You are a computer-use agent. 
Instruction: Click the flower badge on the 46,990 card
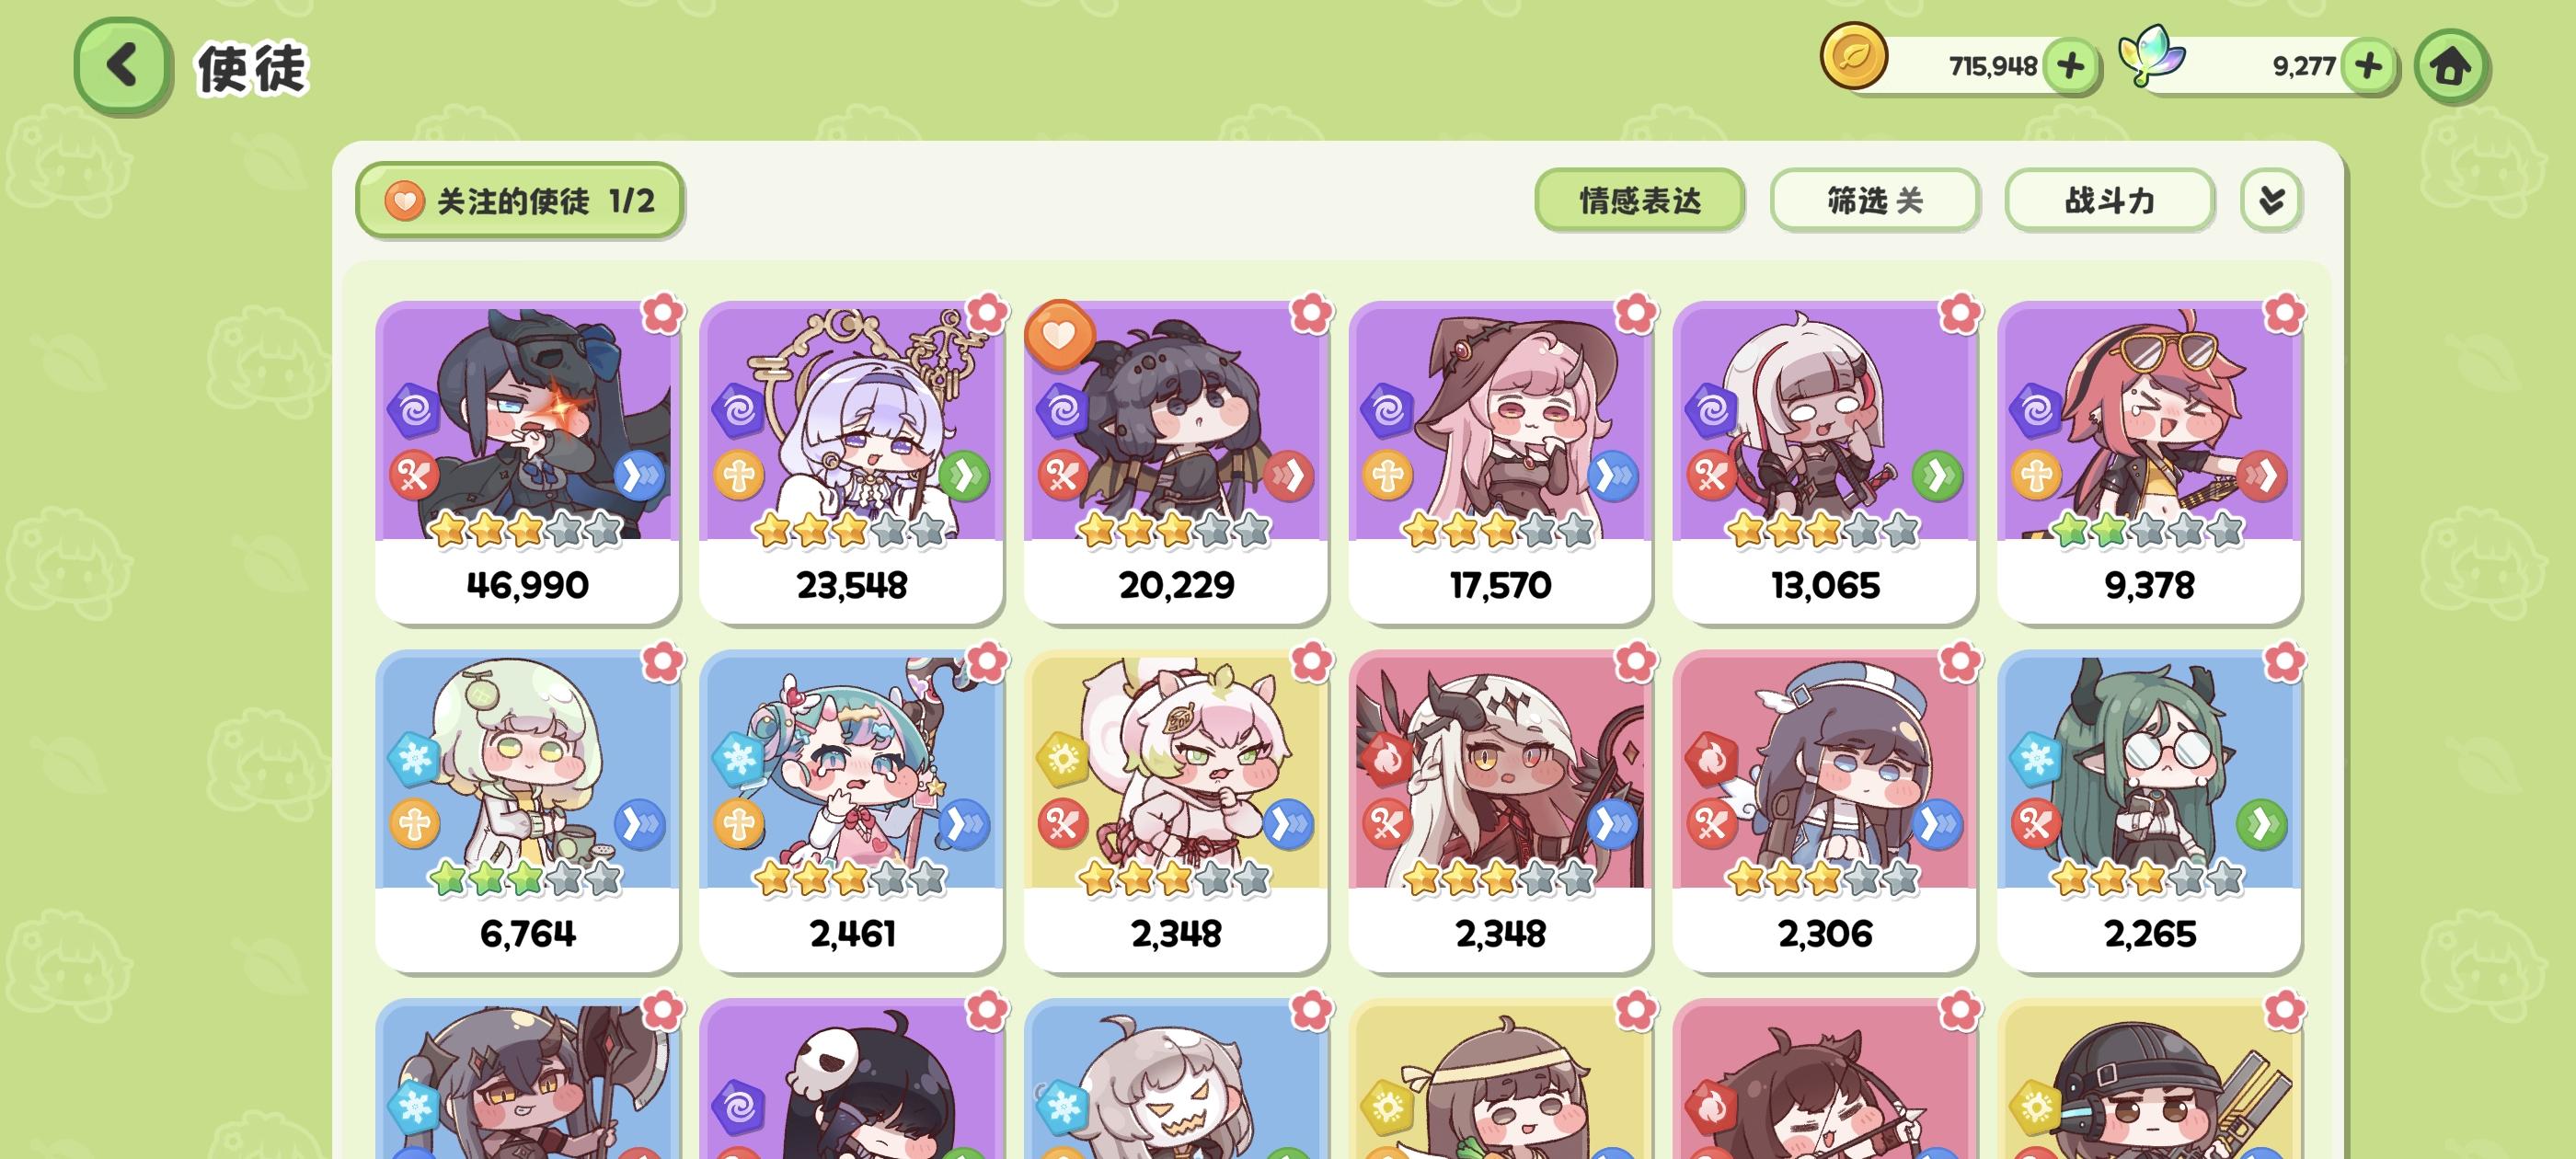[662, 314]
